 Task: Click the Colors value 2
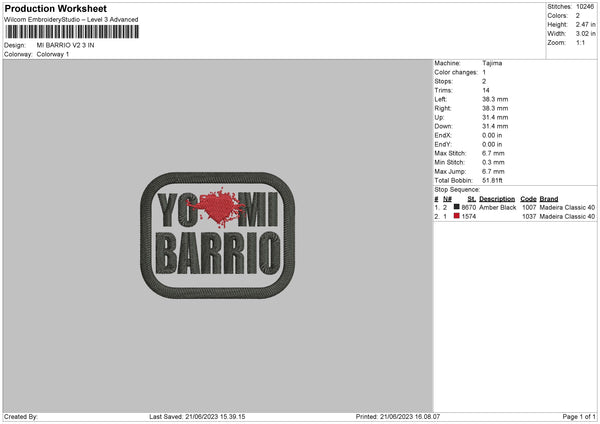point(578,16)
